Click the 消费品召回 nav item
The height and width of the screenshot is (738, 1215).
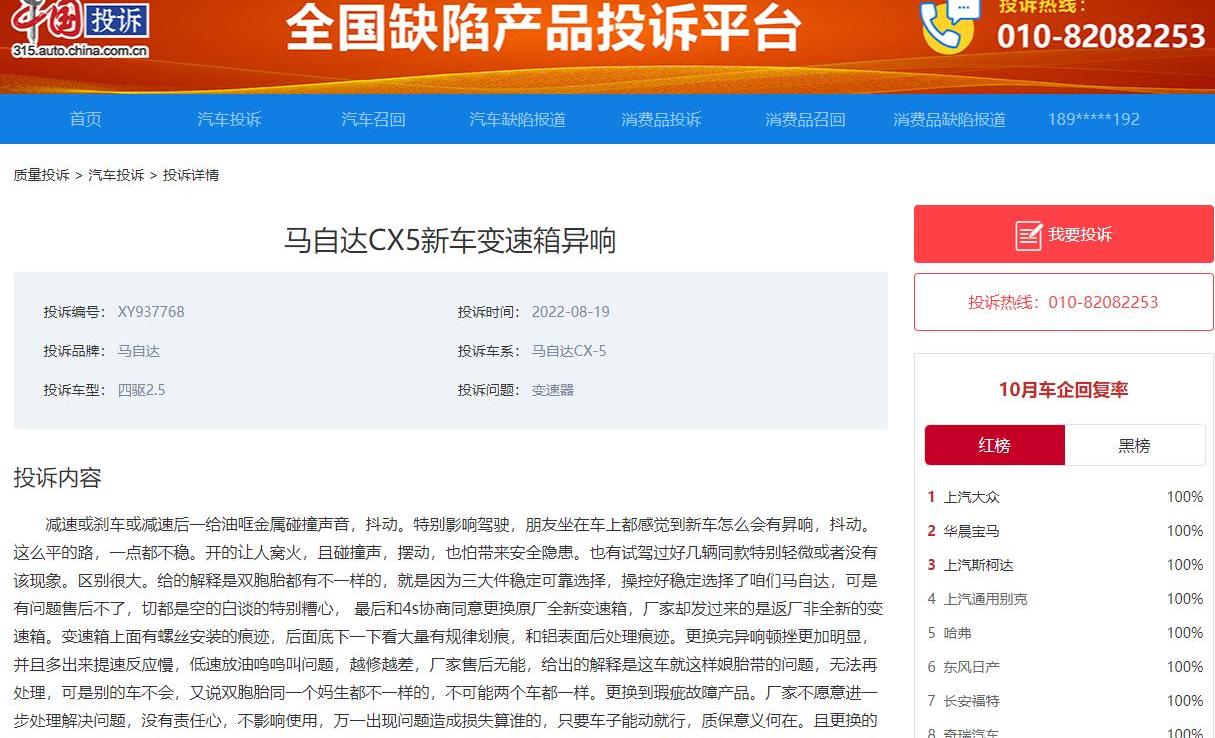(x=804, y=118)
